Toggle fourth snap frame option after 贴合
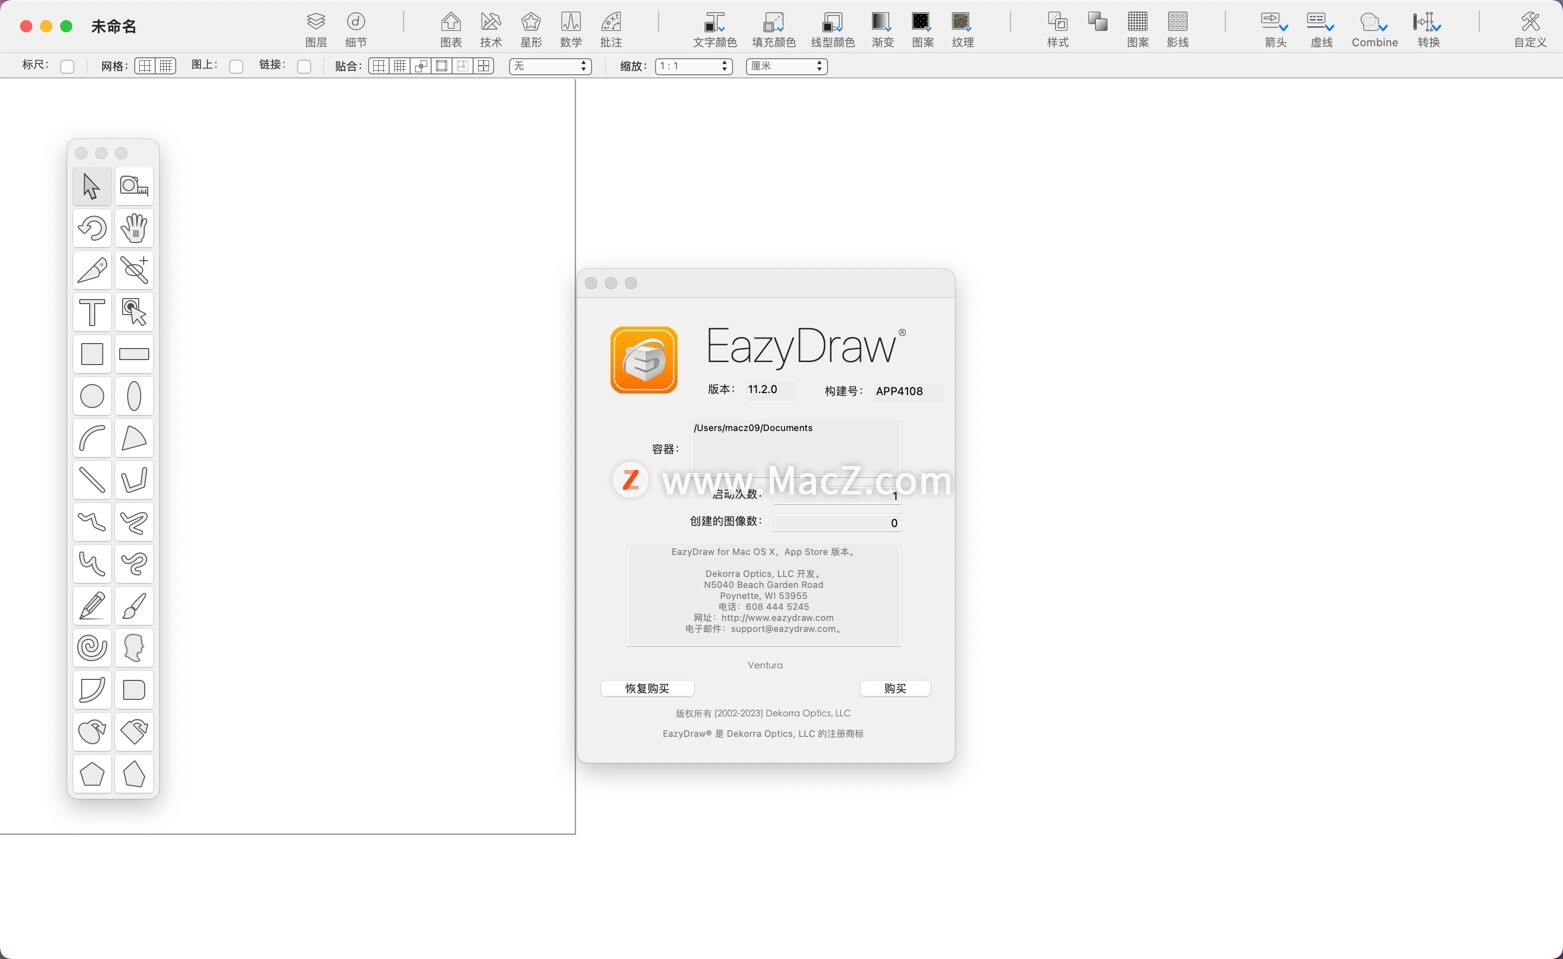1563x959 pixels. coord(442,66)
